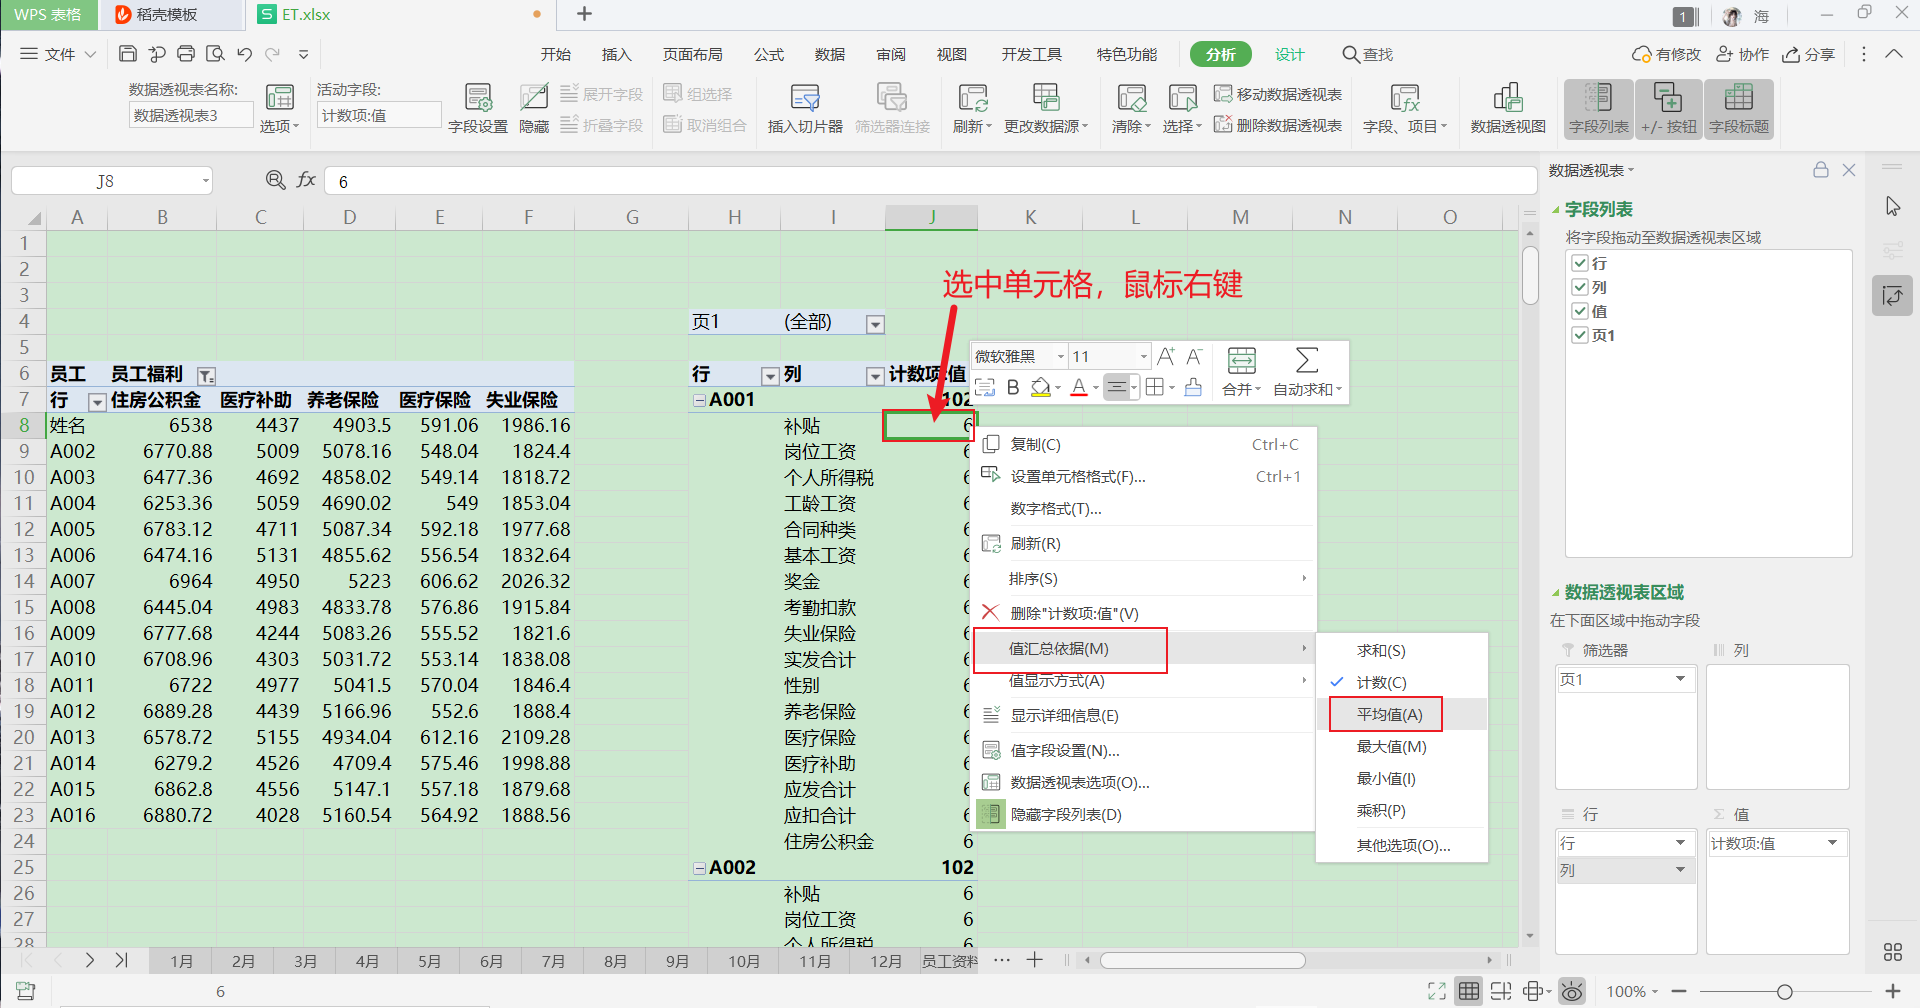
Task: Close the PivotTable side pane
Action: [1849, 170]
